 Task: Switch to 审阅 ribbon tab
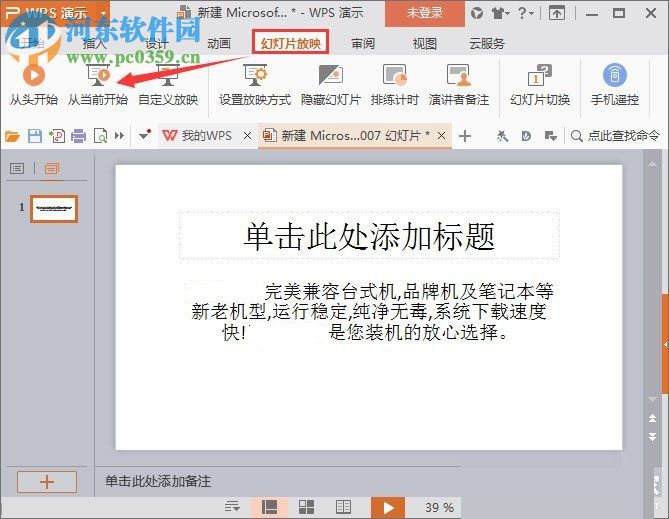coord(363,44)
